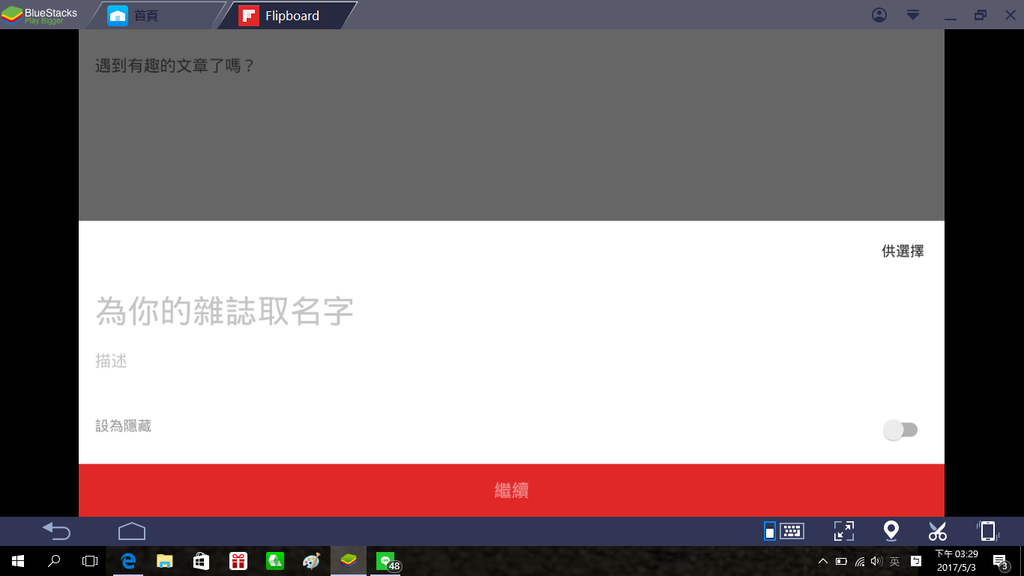Screen dimensions: 1024x576
Task: Click the 設為隱藏 label
Action: [123, 426]
